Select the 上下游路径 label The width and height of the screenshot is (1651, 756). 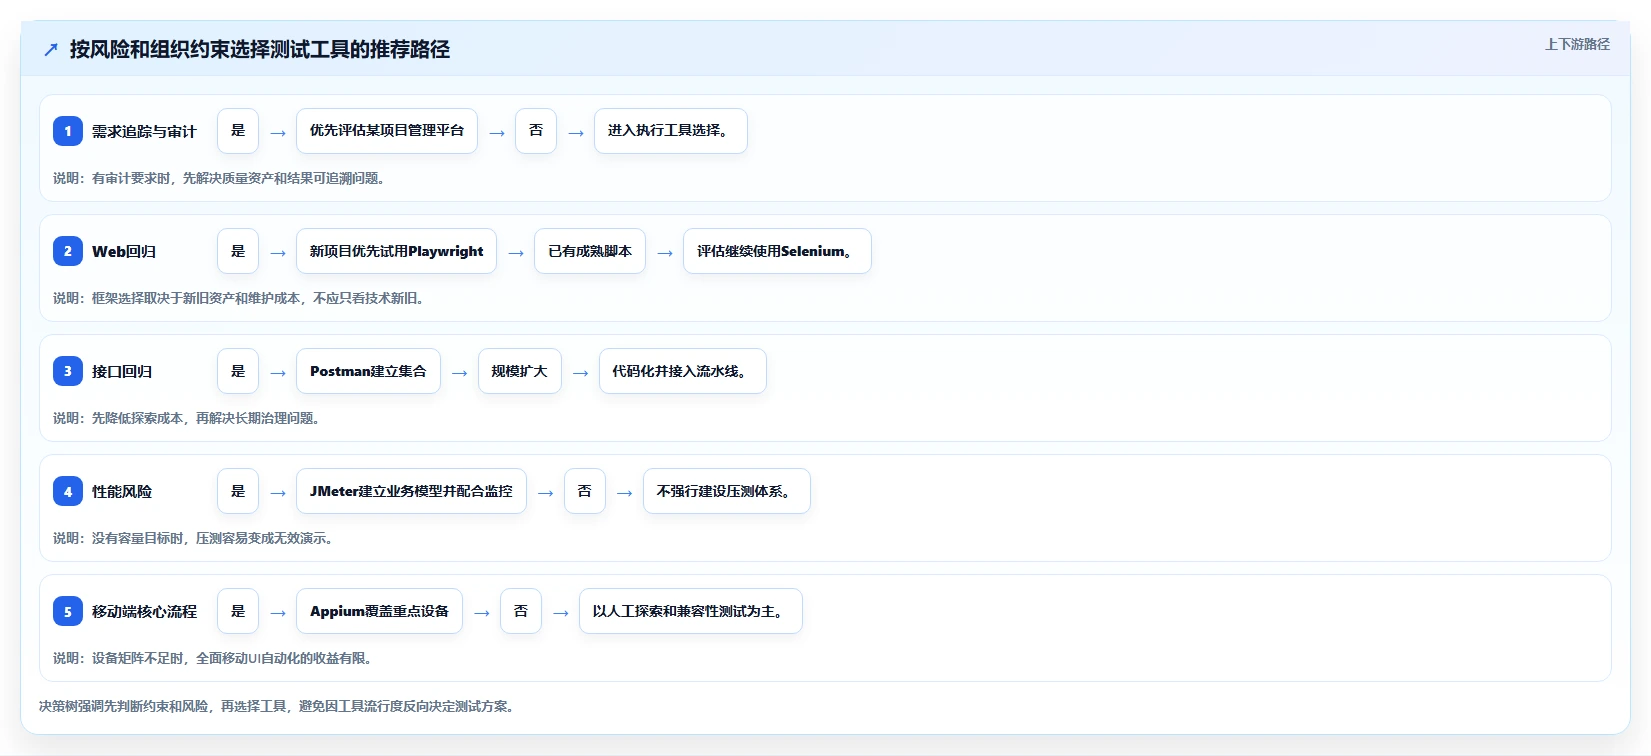(x=1577, y=44)
